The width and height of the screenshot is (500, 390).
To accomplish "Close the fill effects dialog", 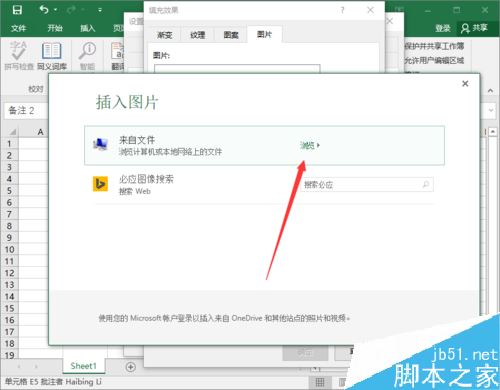I will [x=370, y=10].
